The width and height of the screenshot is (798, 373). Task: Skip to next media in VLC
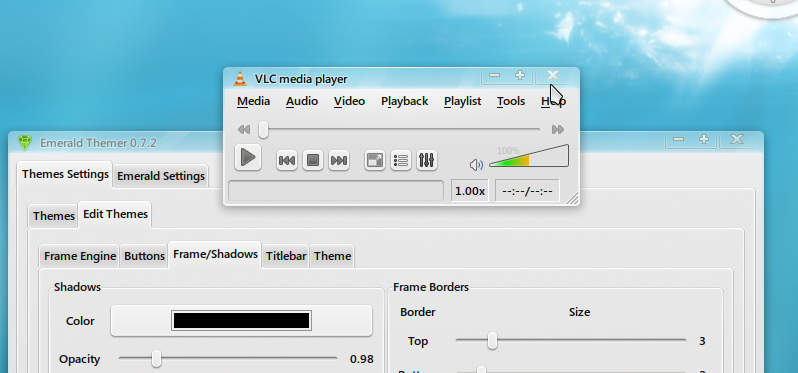click(339, 161)
